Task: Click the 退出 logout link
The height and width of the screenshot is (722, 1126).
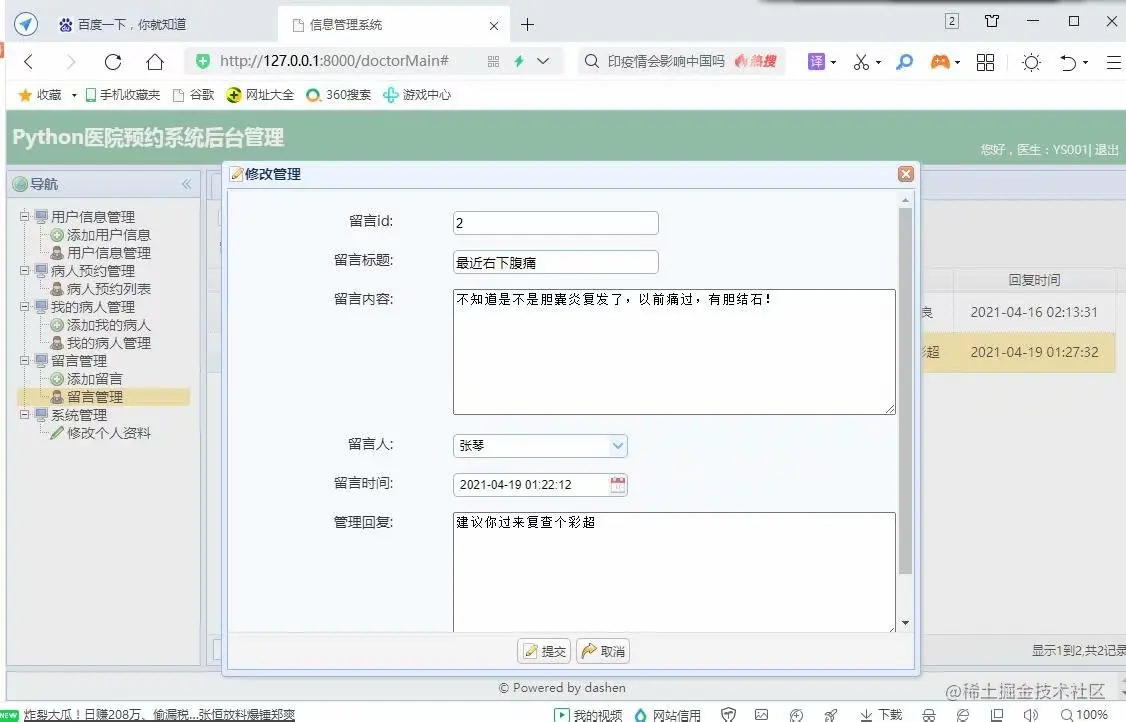Action: tap(1107, 149)
